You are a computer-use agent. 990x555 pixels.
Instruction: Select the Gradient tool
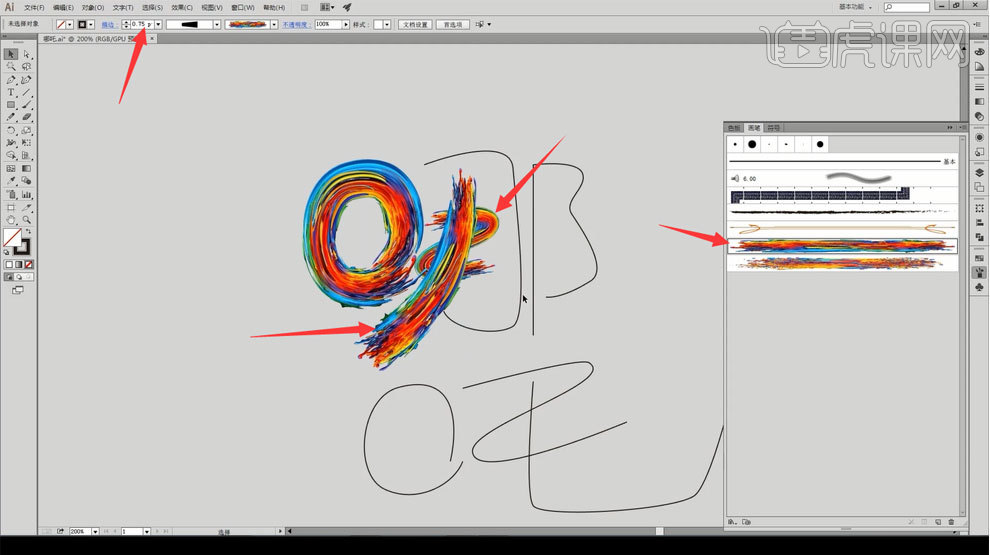pos(27,169)
